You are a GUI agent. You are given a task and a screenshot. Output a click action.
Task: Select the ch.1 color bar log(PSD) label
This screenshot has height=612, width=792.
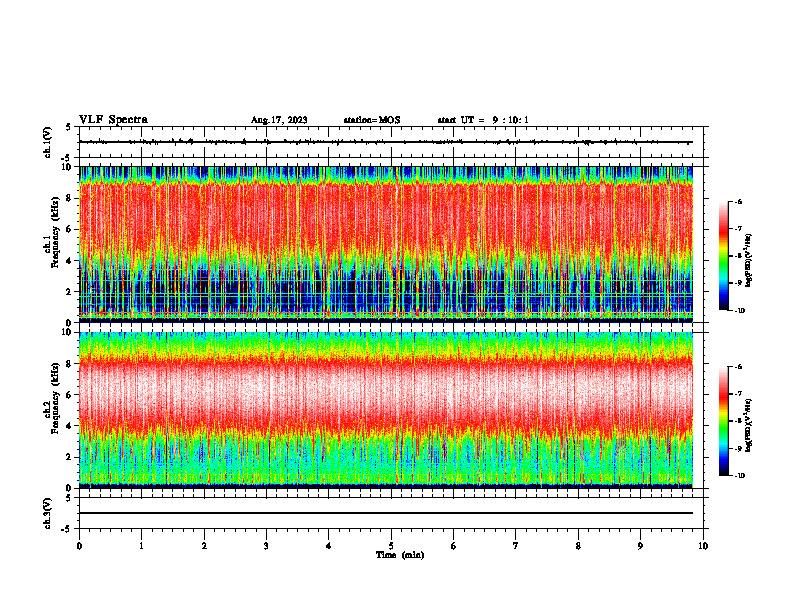point(749,260)
